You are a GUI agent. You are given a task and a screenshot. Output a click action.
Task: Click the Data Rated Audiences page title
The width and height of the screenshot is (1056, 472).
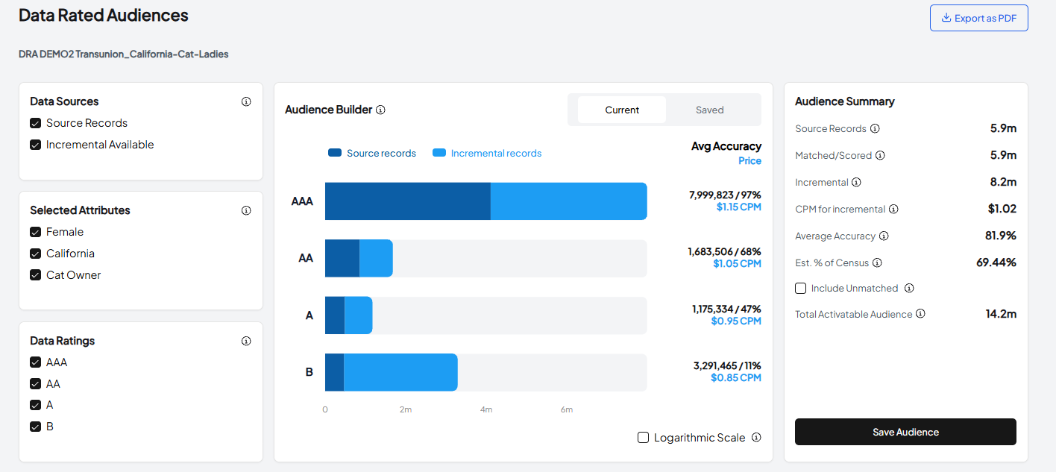(x=104, y=15)
